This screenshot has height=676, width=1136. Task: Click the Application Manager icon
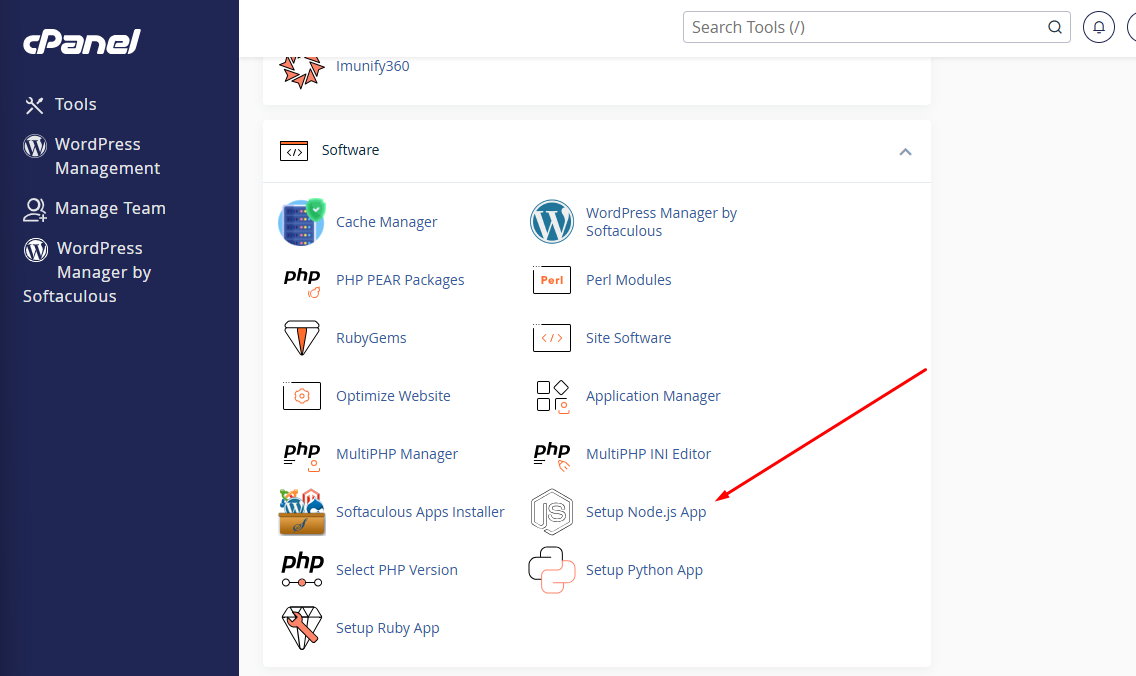pyautogui.click(x=552, y=396)
